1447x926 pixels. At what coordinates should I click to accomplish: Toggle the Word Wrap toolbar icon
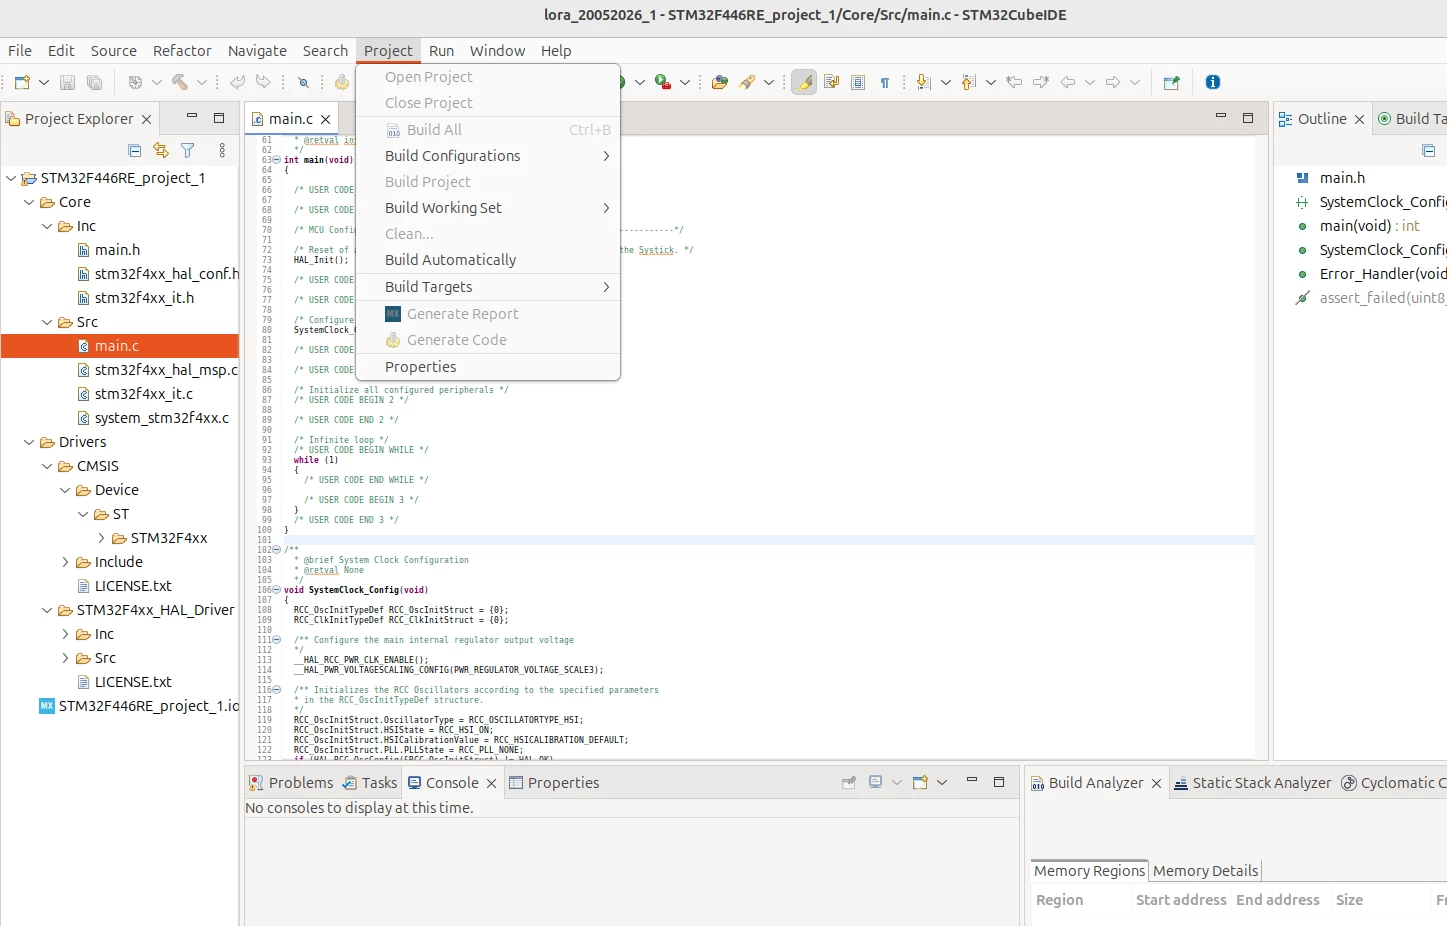click(x=831, y=82)
